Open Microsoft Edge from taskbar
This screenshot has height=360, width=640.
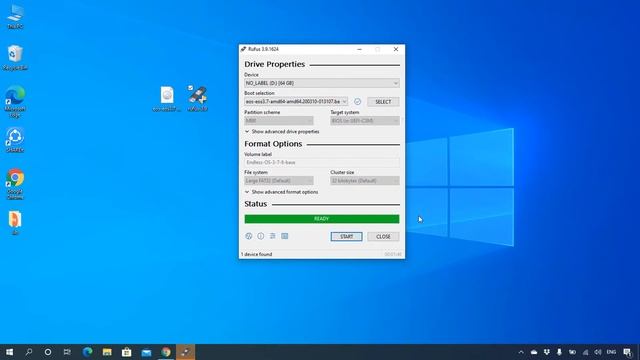(87, 352)
